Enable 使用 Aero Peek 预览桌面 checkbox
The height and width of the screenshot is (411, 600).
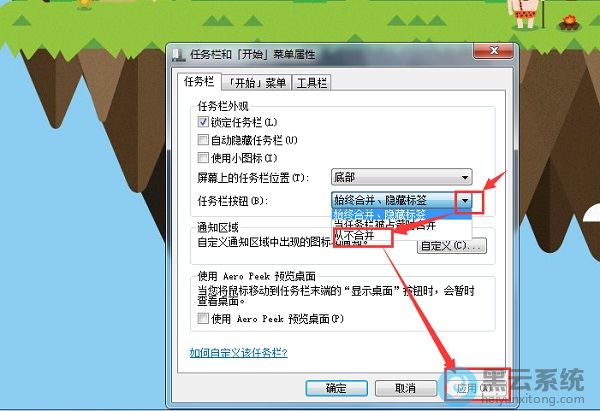pyautogui.click(x=203, y=318)
